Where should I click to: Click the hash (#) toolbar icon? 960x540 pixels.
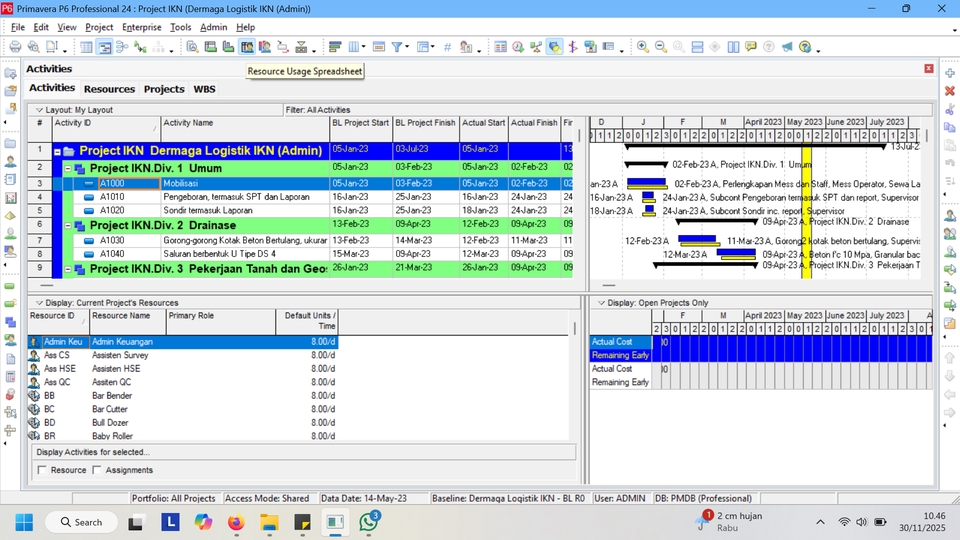pyautogui.click(x=448, y=47)
